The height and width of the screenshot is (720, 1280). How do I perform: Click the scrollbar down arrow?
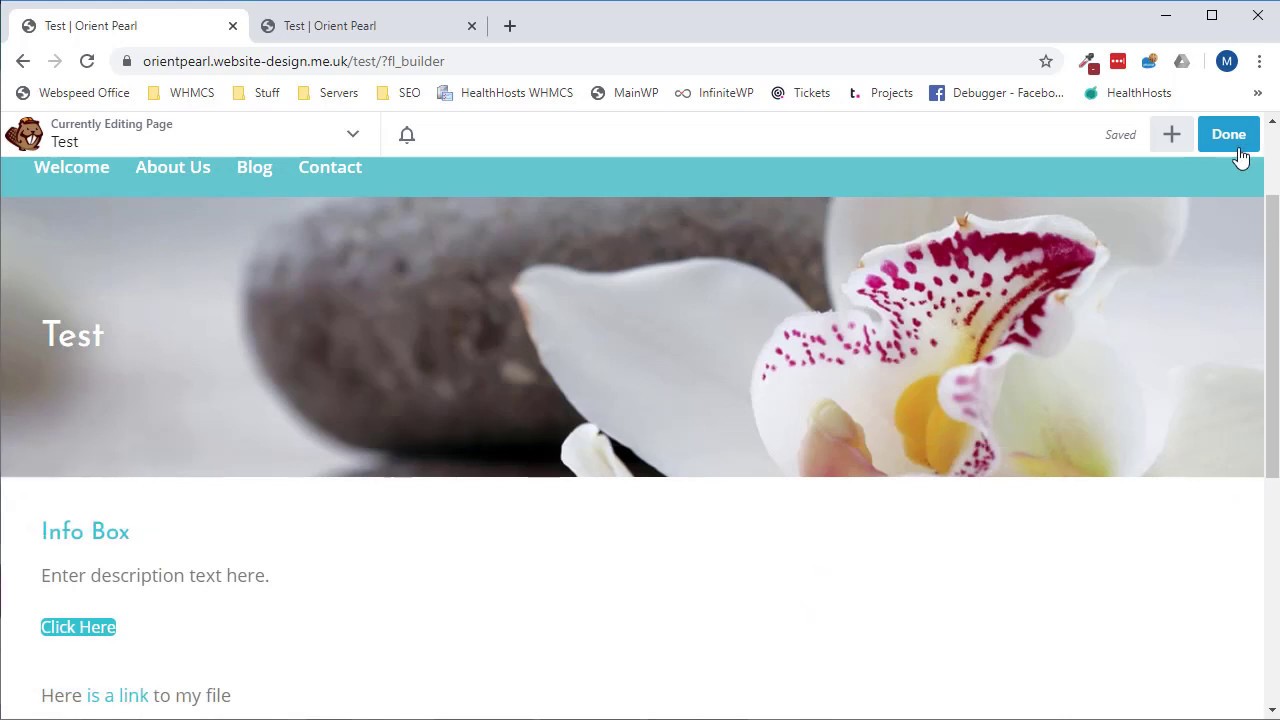[1272, 711]
